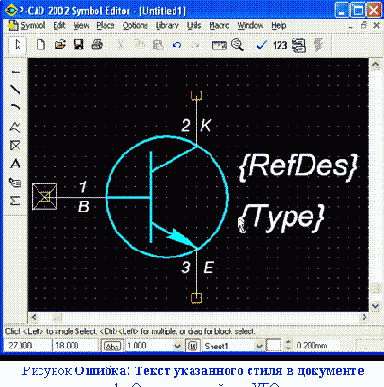The height and width of the screenshot is (387, 384).
Task: Select the {RefDes} attribute text
Action: click(x=298, y=166)
